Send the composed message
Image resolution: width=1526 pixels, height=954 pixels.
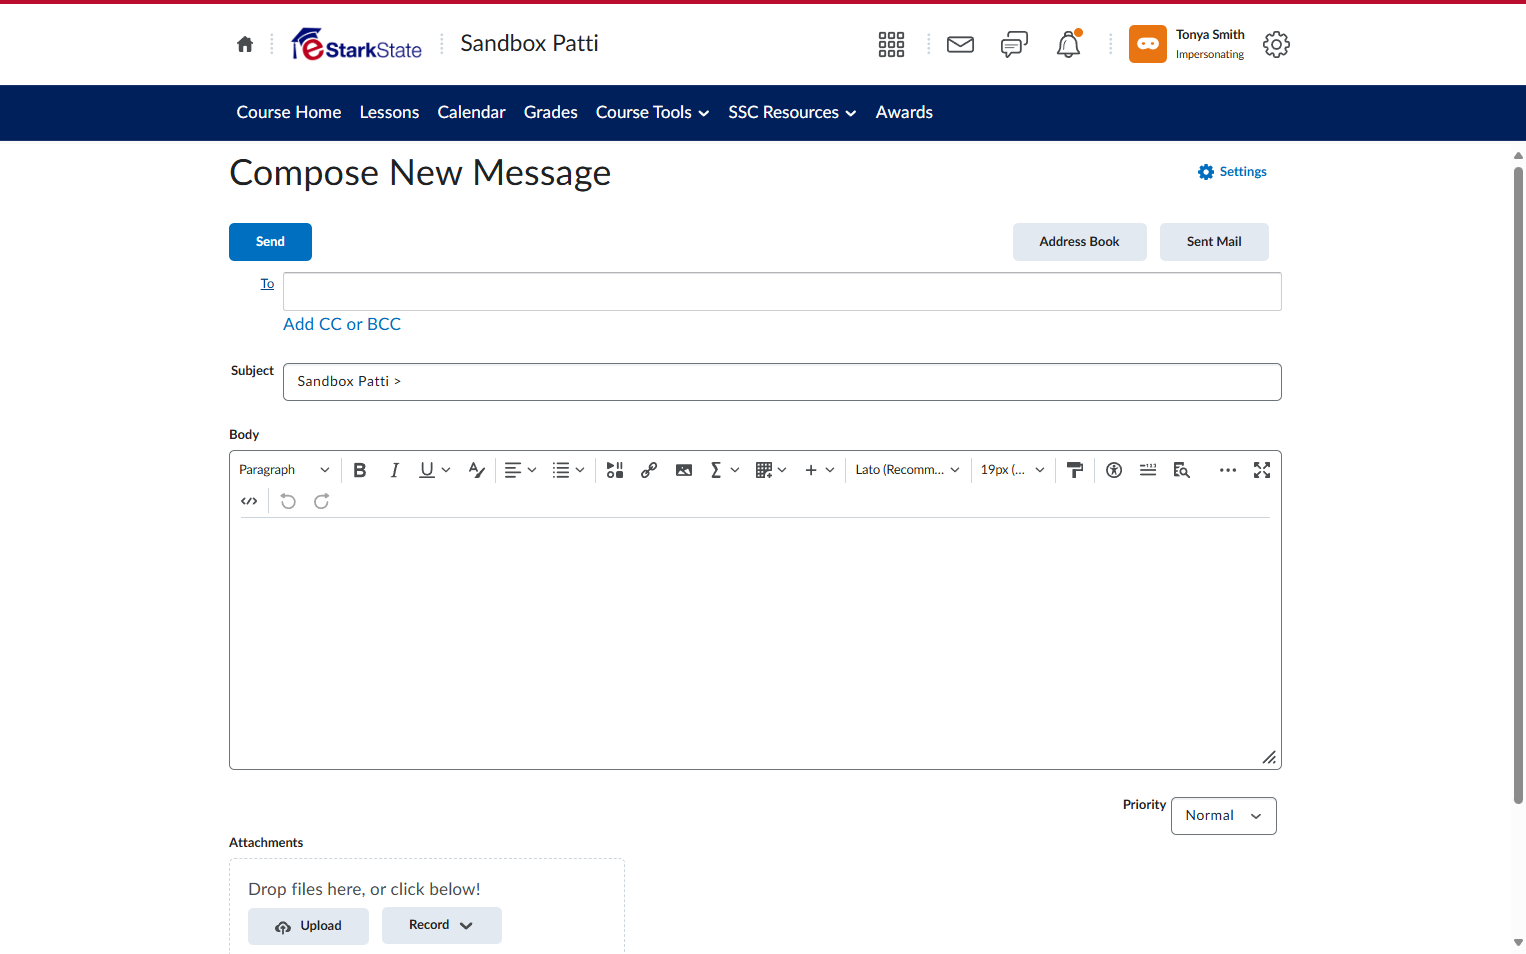coord(270,242)
